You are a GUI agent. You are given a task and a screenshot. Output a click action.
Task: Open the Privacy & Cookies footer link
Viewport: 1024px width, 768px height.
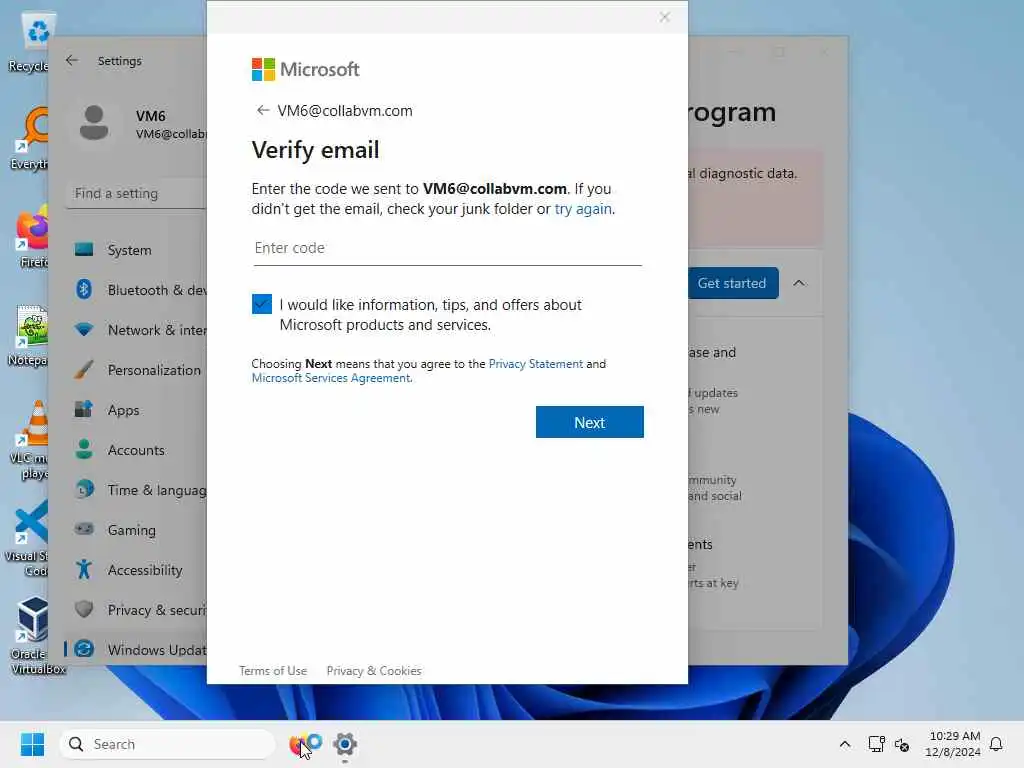coord(374,671)
